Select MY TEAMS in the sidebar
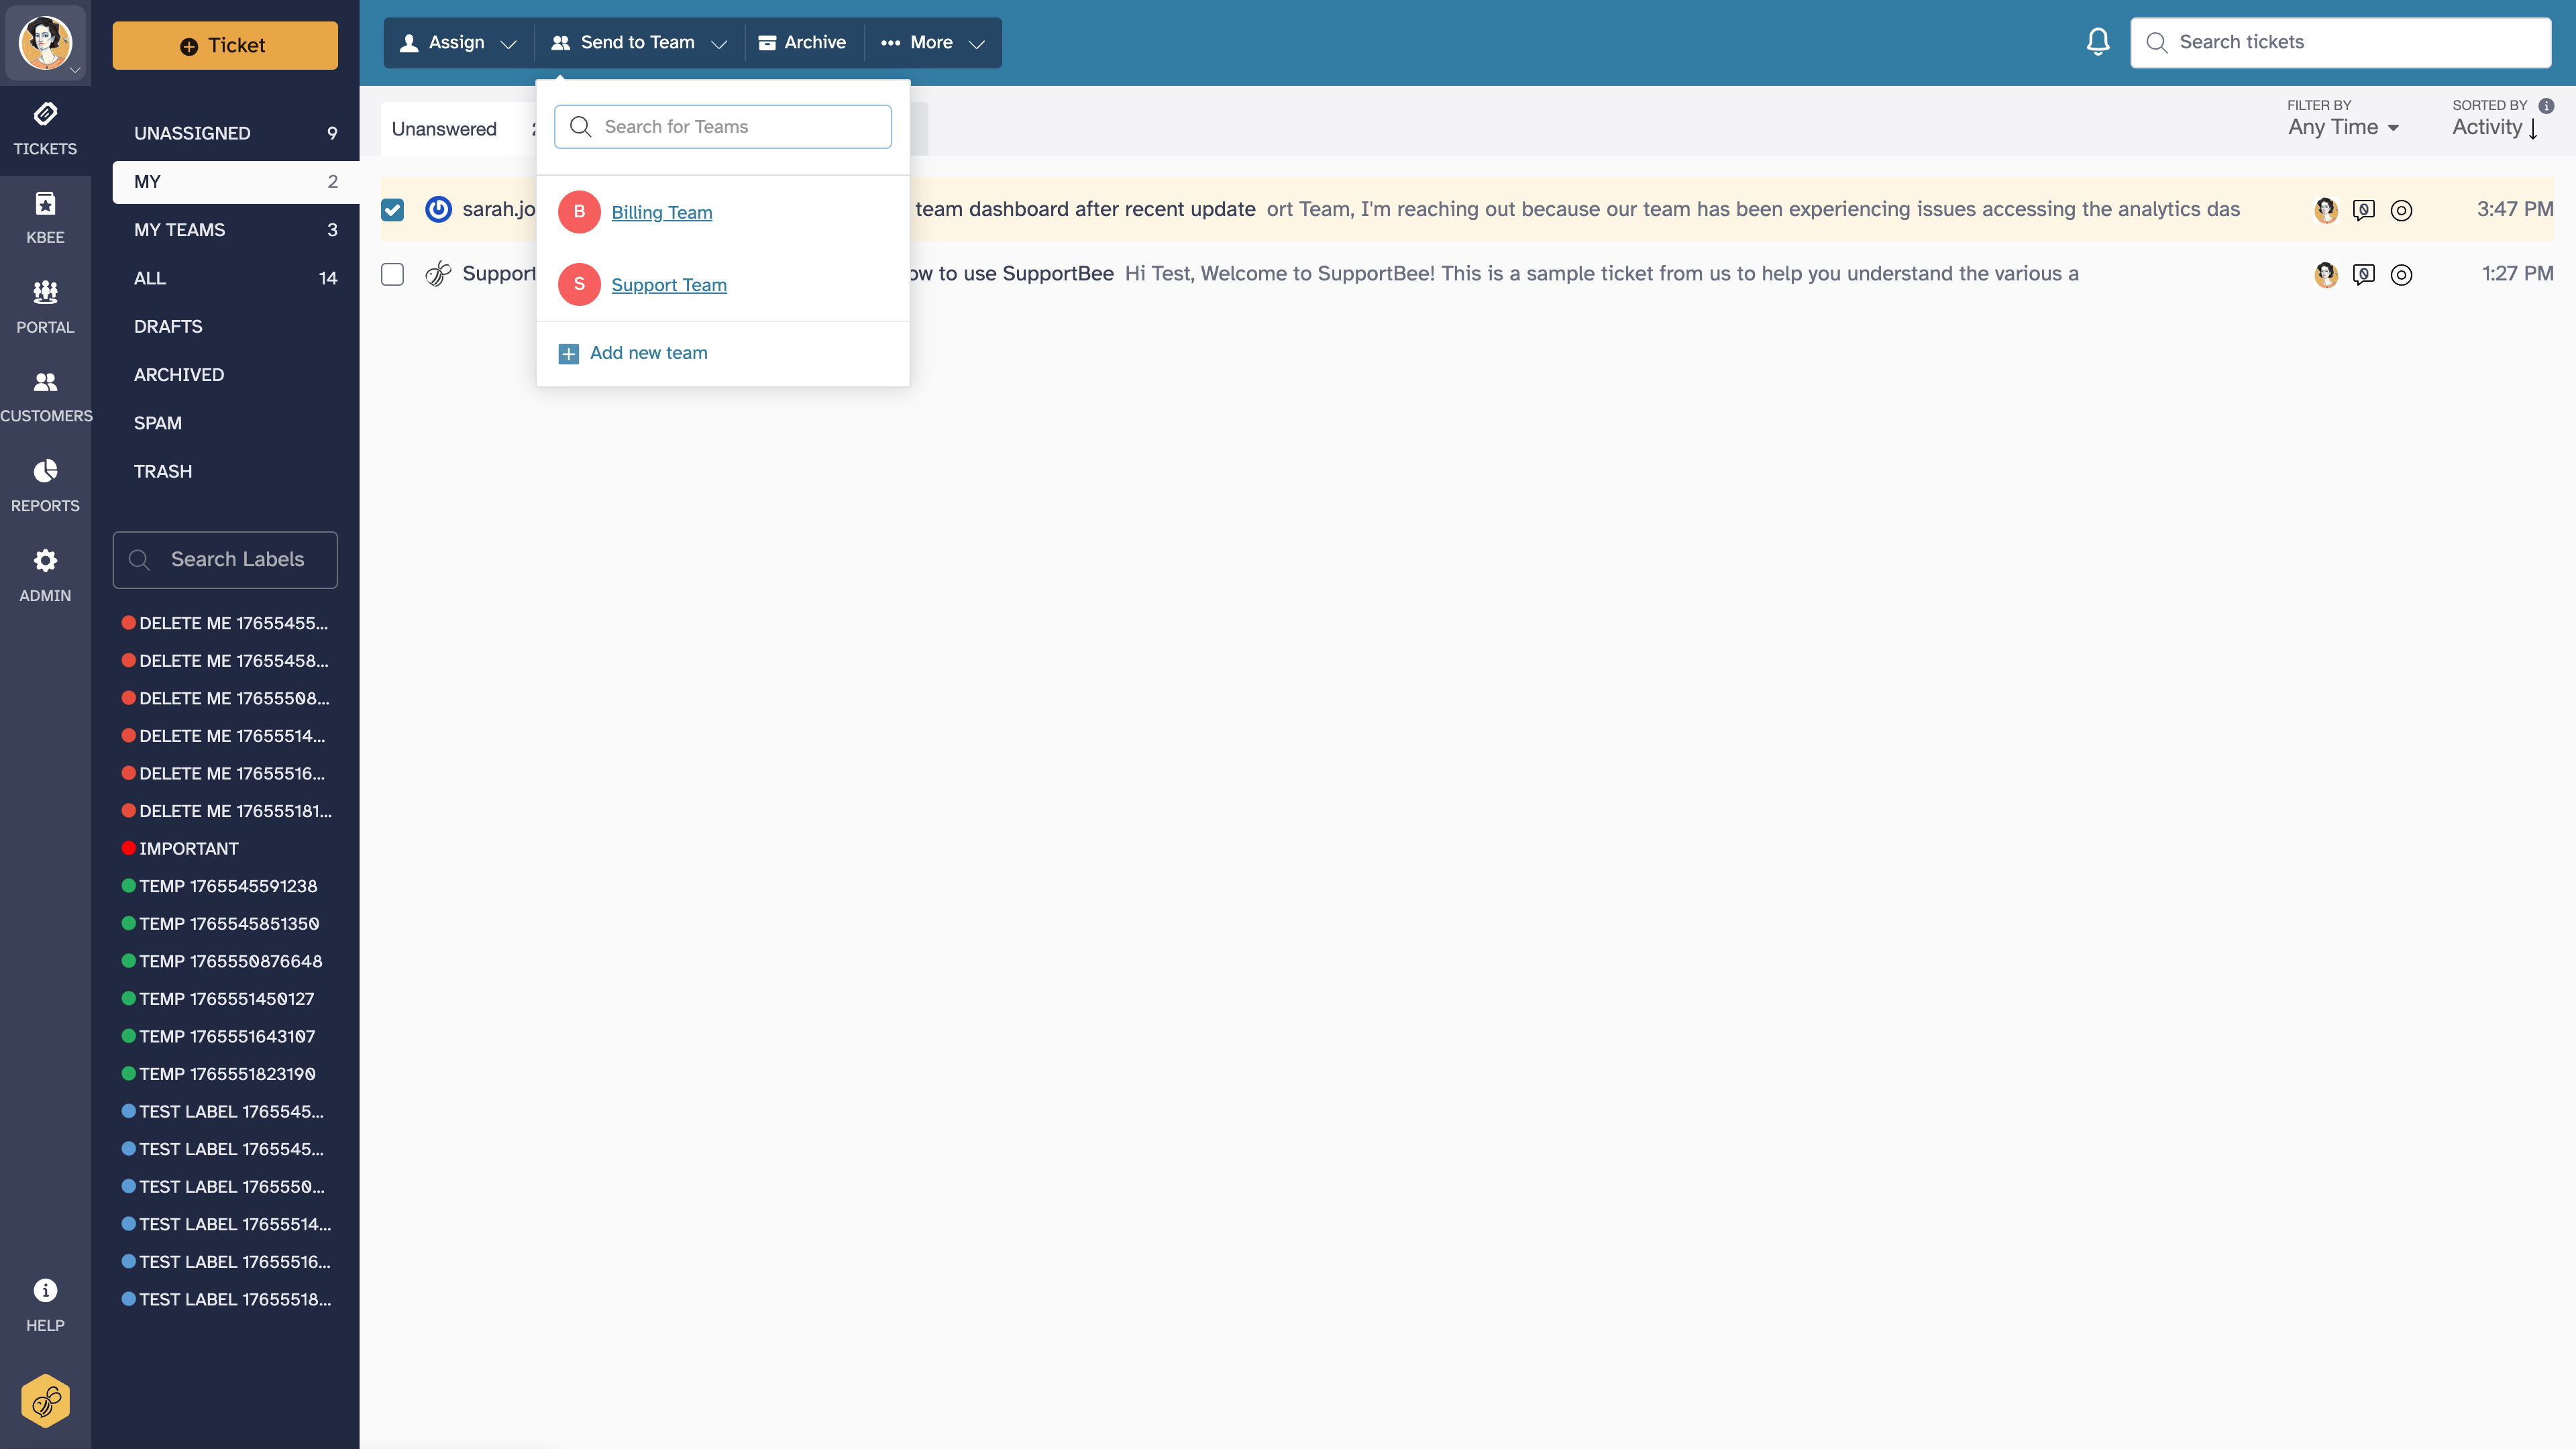This screenshot has height=1449, width=2576. [179, 229]
